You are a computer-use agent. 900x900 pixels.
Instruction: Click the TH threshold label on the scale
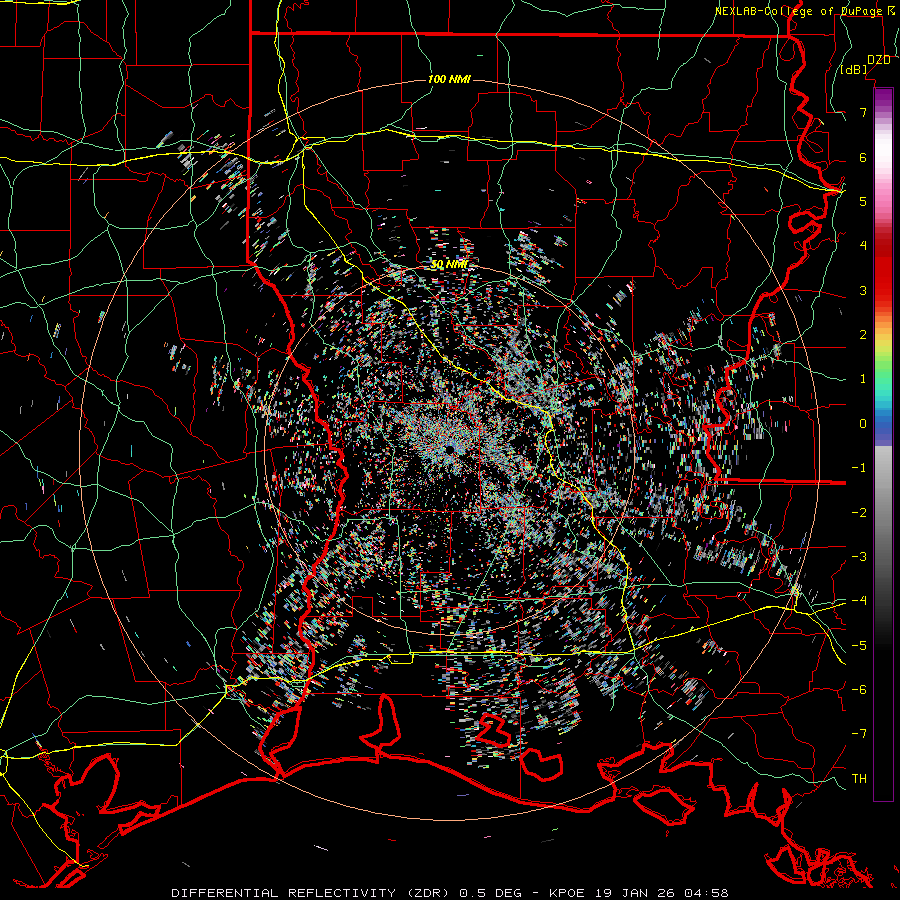[859, 779]
